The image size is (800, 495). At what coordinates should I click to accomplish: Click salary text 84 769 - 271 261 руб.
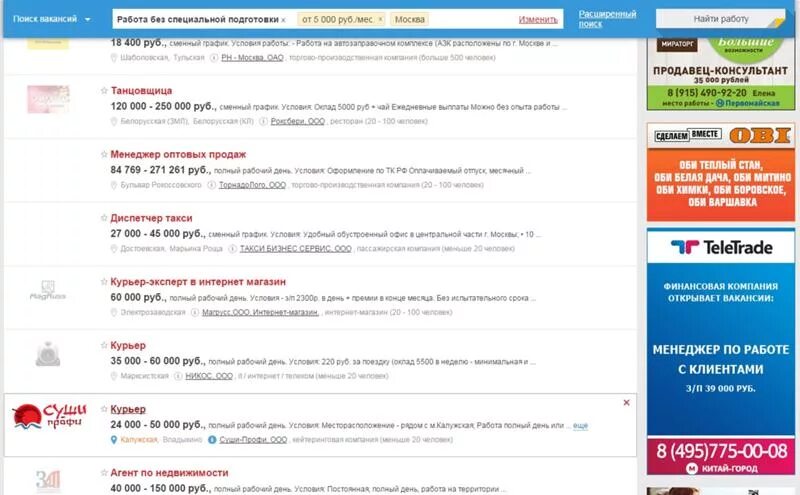(x=161, y=170)
